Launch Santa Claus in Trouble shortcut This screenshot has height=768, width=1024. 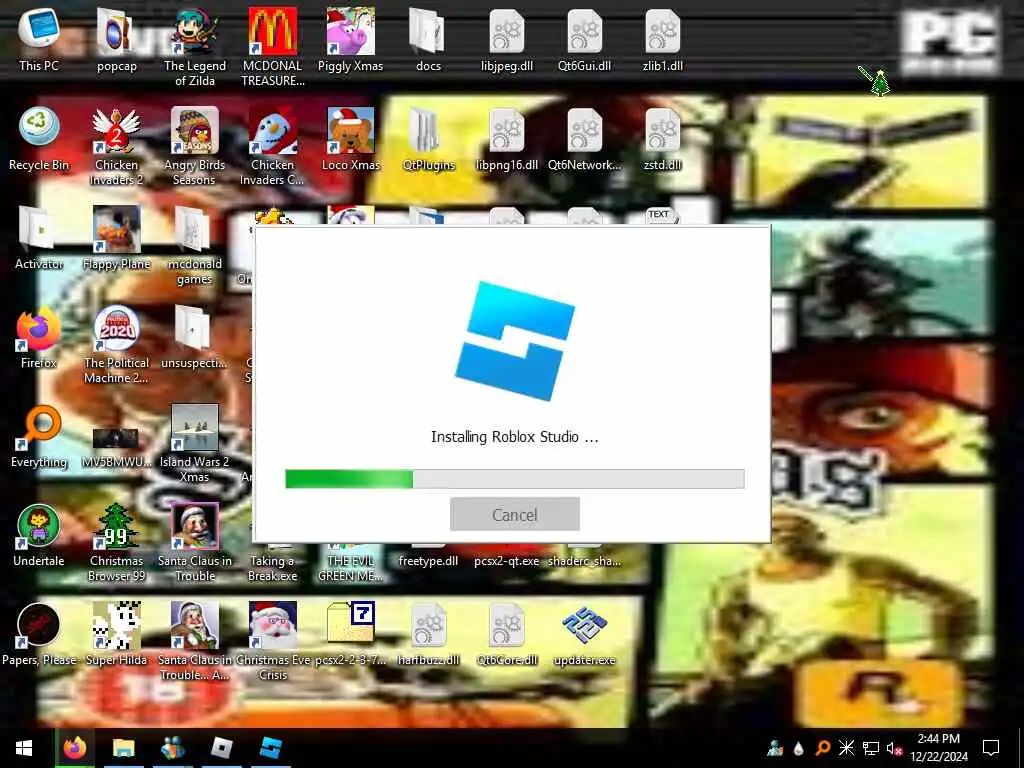[x=195, y=543]
